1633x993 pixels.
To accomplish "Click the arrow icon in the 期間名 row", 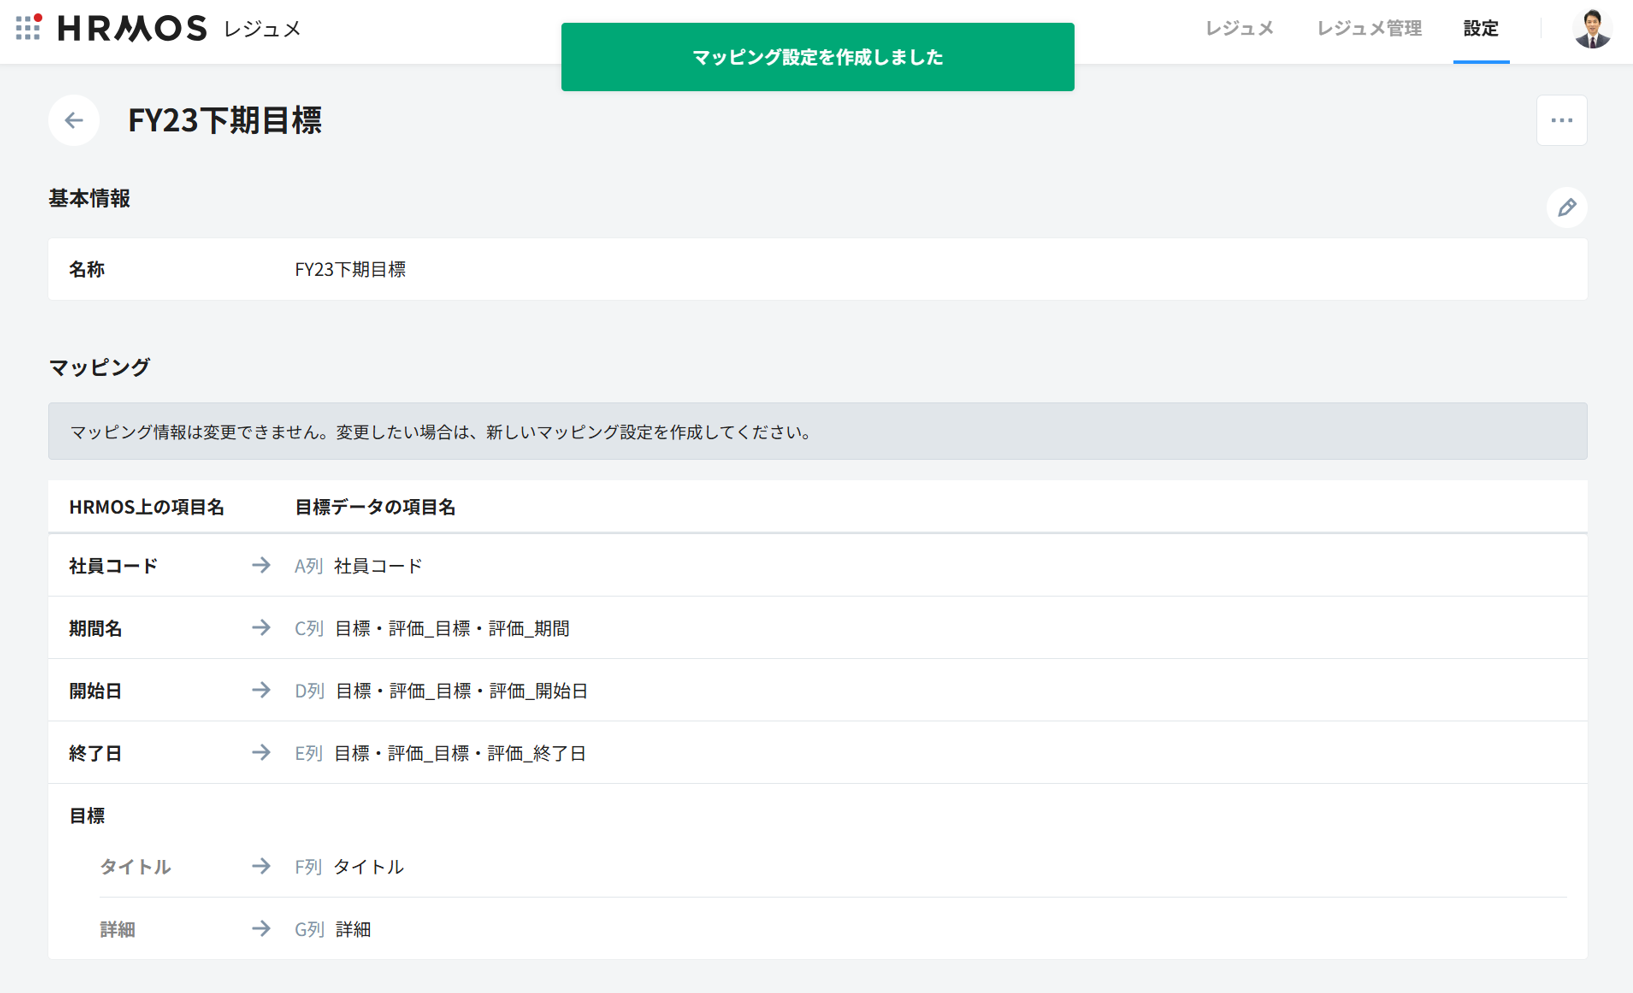I will [261, 628].
